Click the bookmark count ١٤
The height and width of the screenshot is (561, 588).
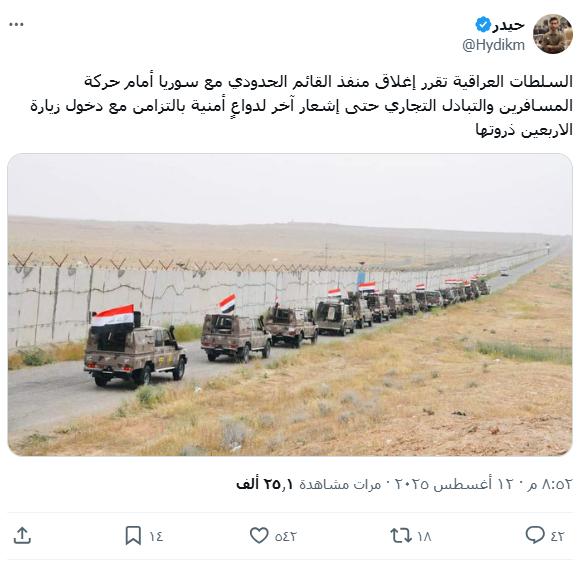[156, 536]
